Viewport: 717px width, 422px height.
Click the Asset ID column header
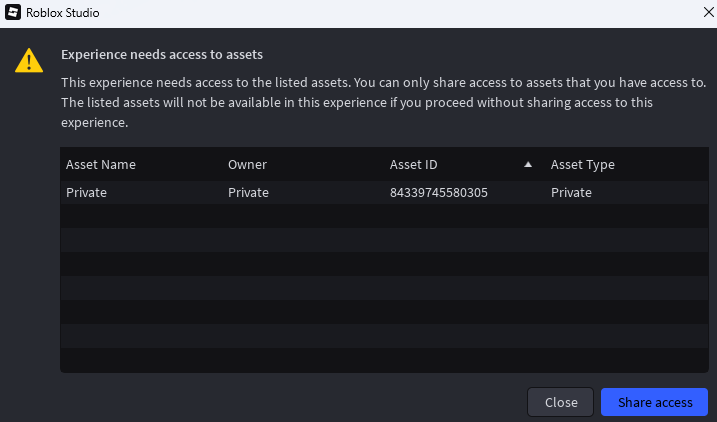[413, 165]
